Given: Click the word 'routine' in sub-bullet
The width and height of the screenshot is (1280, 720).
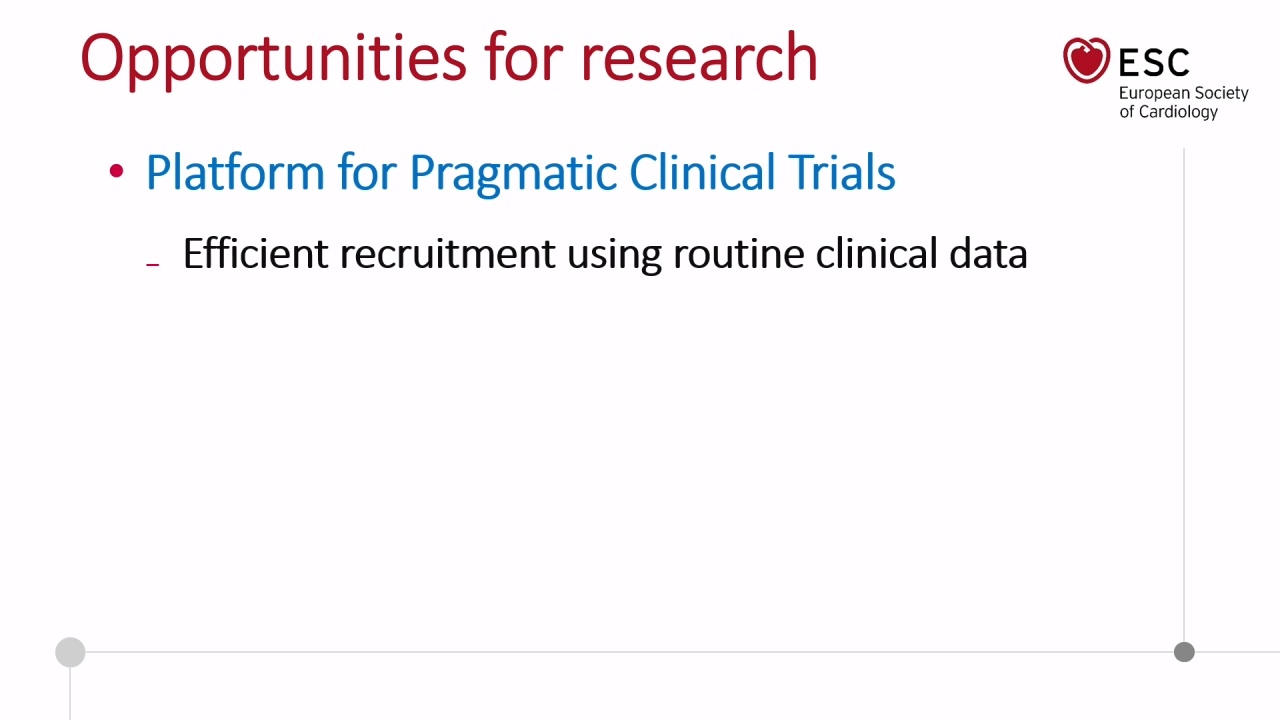Looking at the screenshot, I should [x=738, y=254].
